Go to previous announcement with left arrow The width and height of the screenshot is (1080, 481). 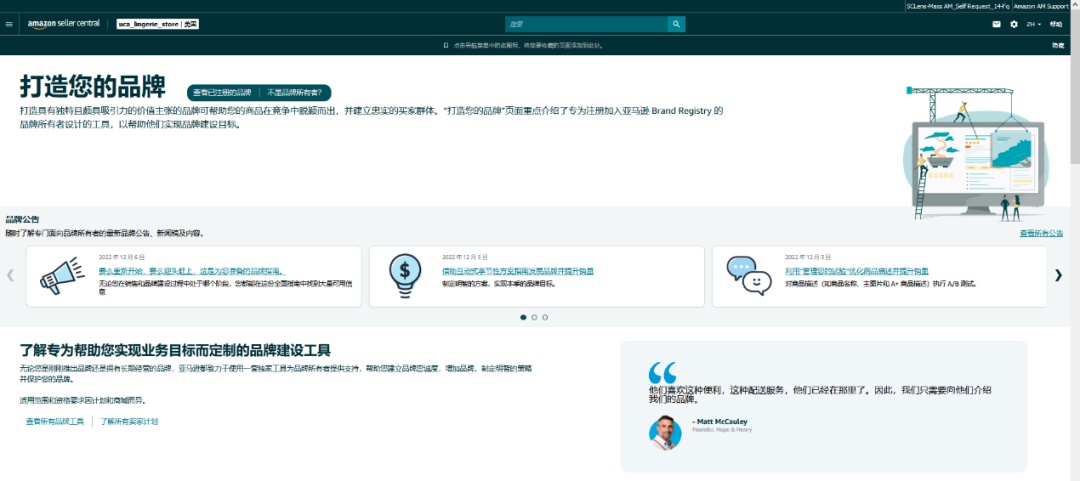pos(11,275)
